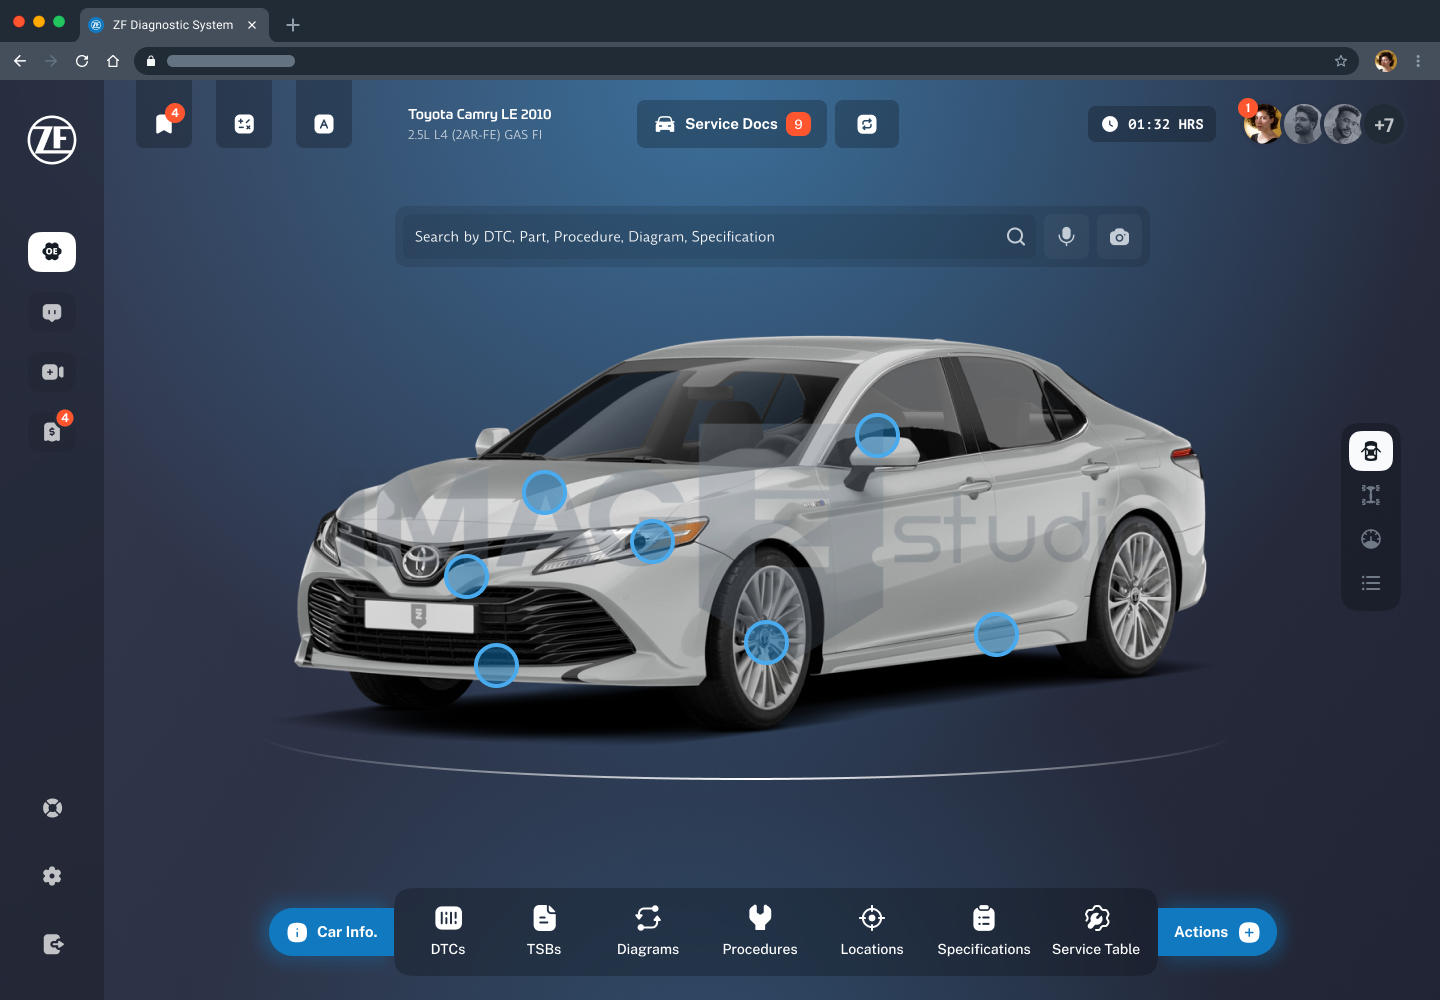Click the hotspot on the headlight
Image resolution: width=1440 pixels, height=1000 pixels.
point(653,541)
